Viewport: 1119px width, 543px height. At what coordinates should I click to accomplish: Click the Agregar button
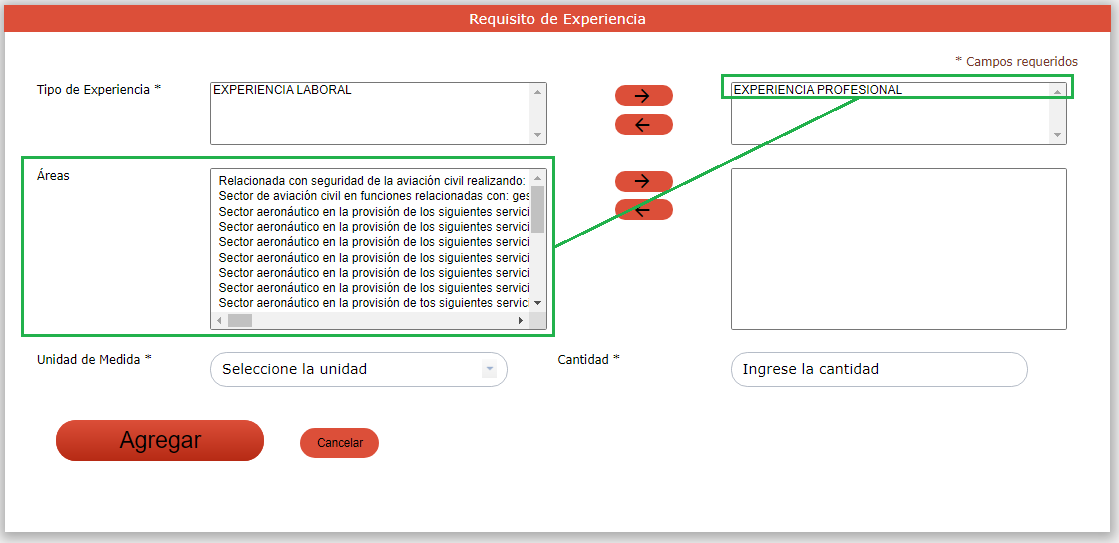click(160, 441)
